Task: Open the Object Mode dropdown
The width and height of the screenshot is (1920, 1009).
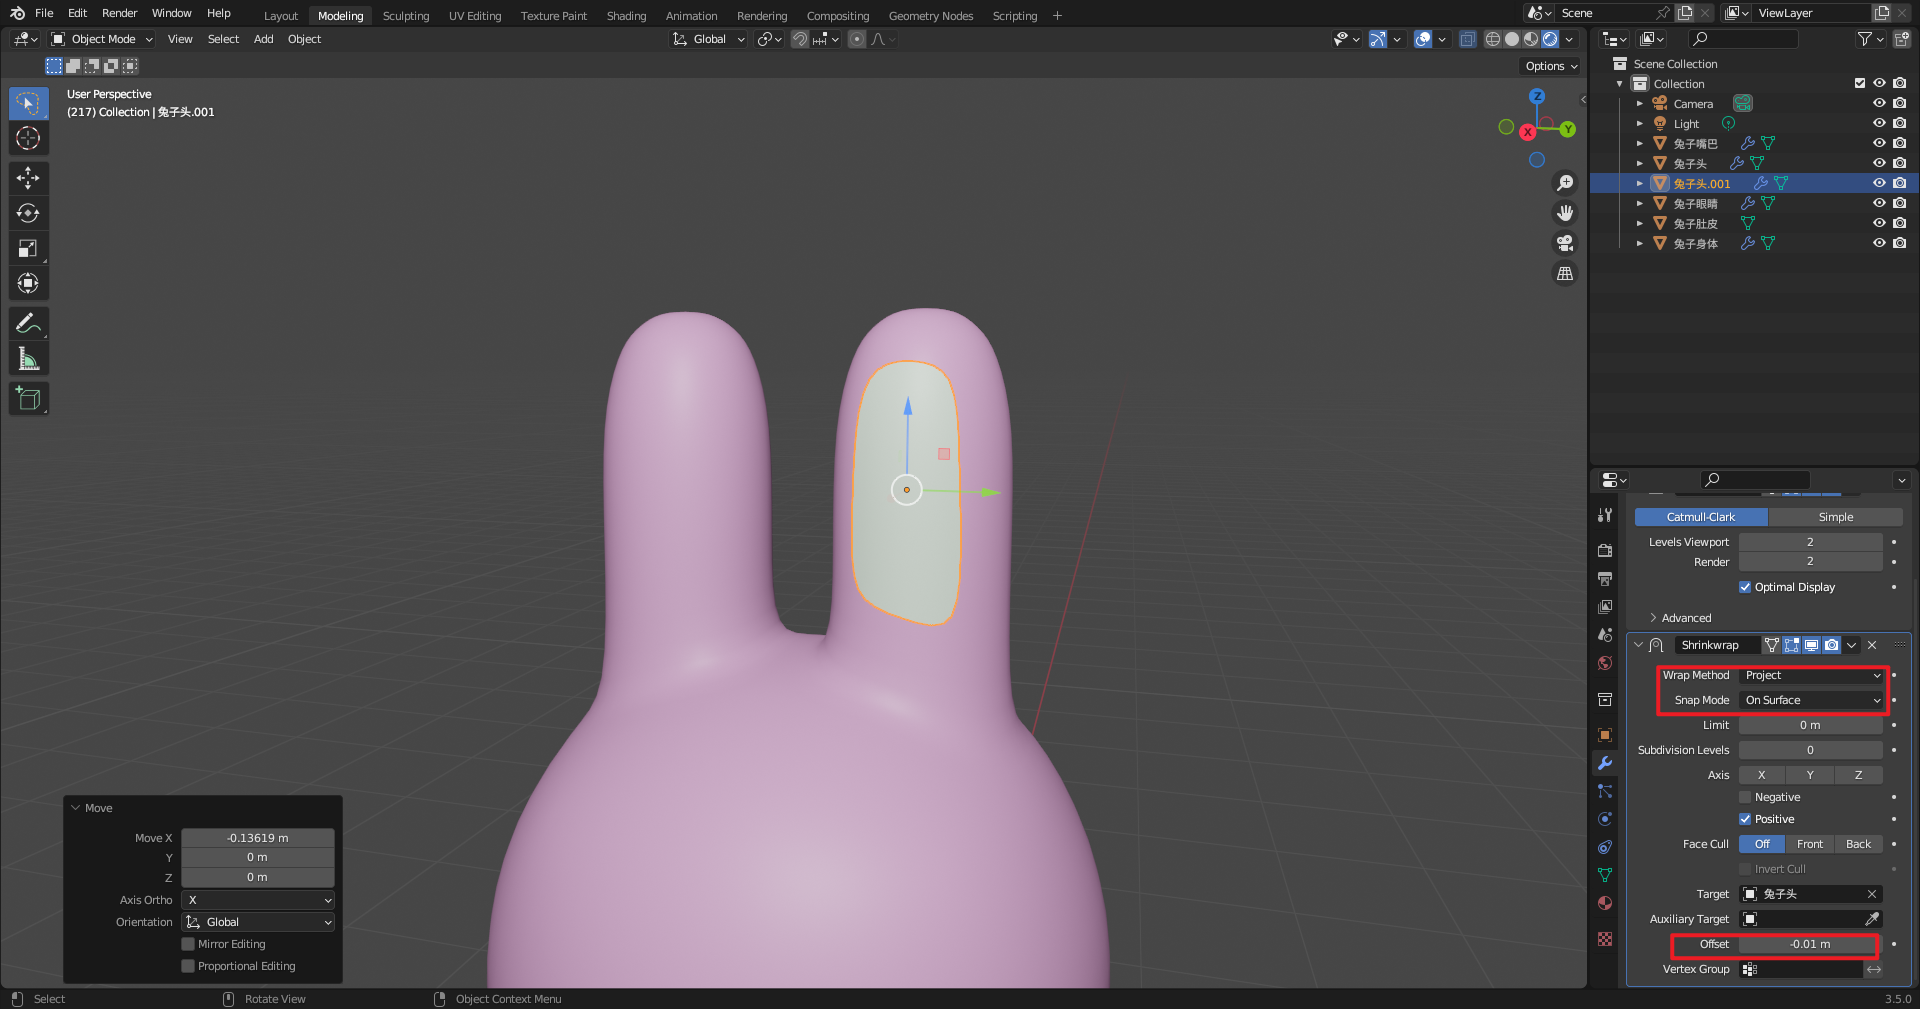Action: pos(102,39)
